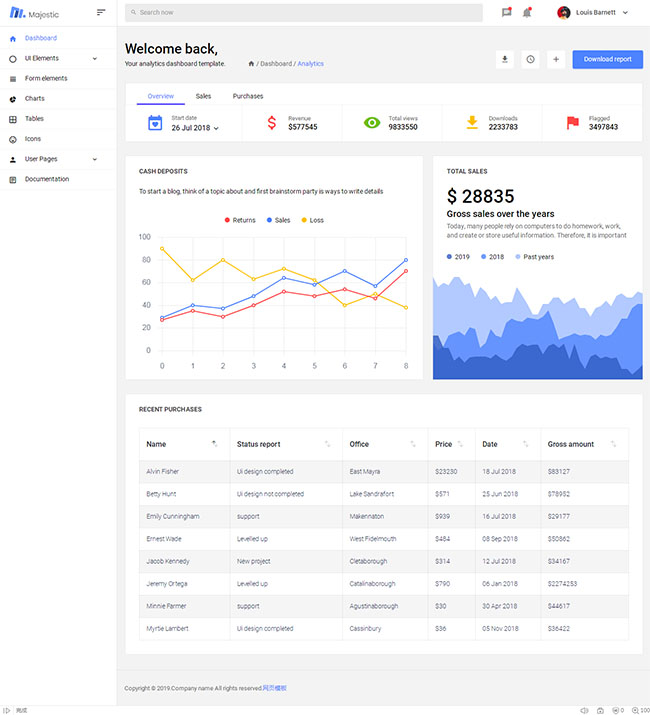Screen dimensions: 650x715
Task: Open the Documentation sidebar link
Action: (x=47, y=179)
